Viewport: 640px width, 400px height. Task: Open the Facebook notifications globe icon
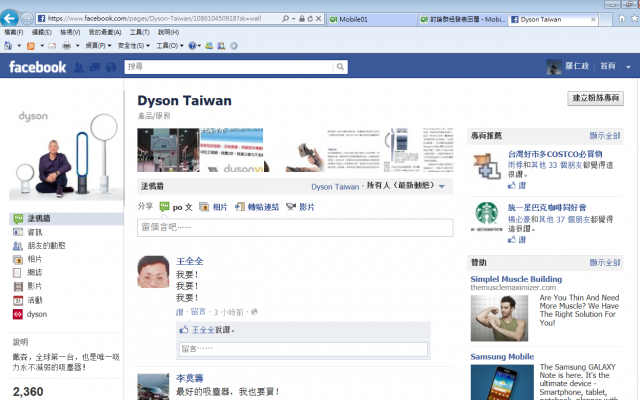point(111,67)
